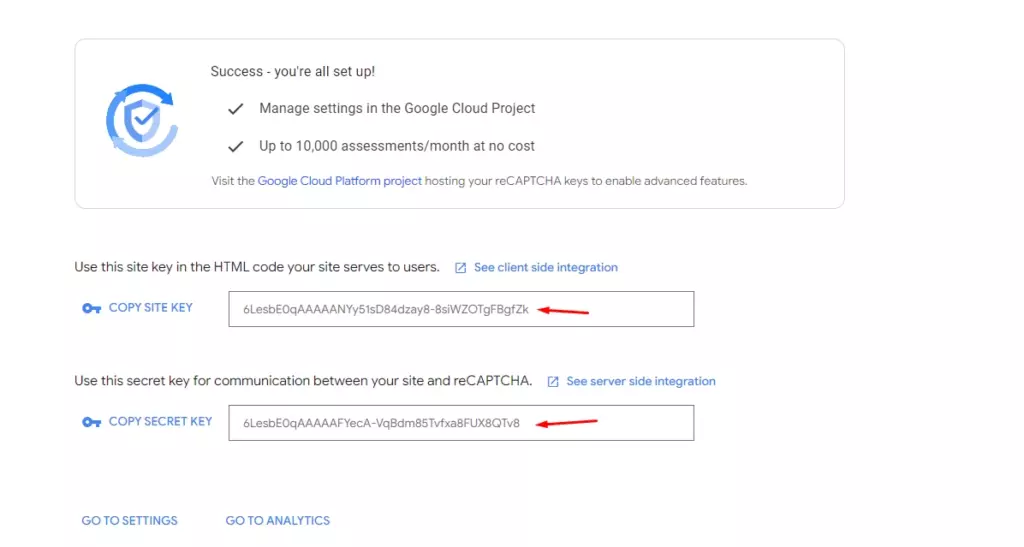Click checkmark beside Manage settings line

[x=236, y=108]
